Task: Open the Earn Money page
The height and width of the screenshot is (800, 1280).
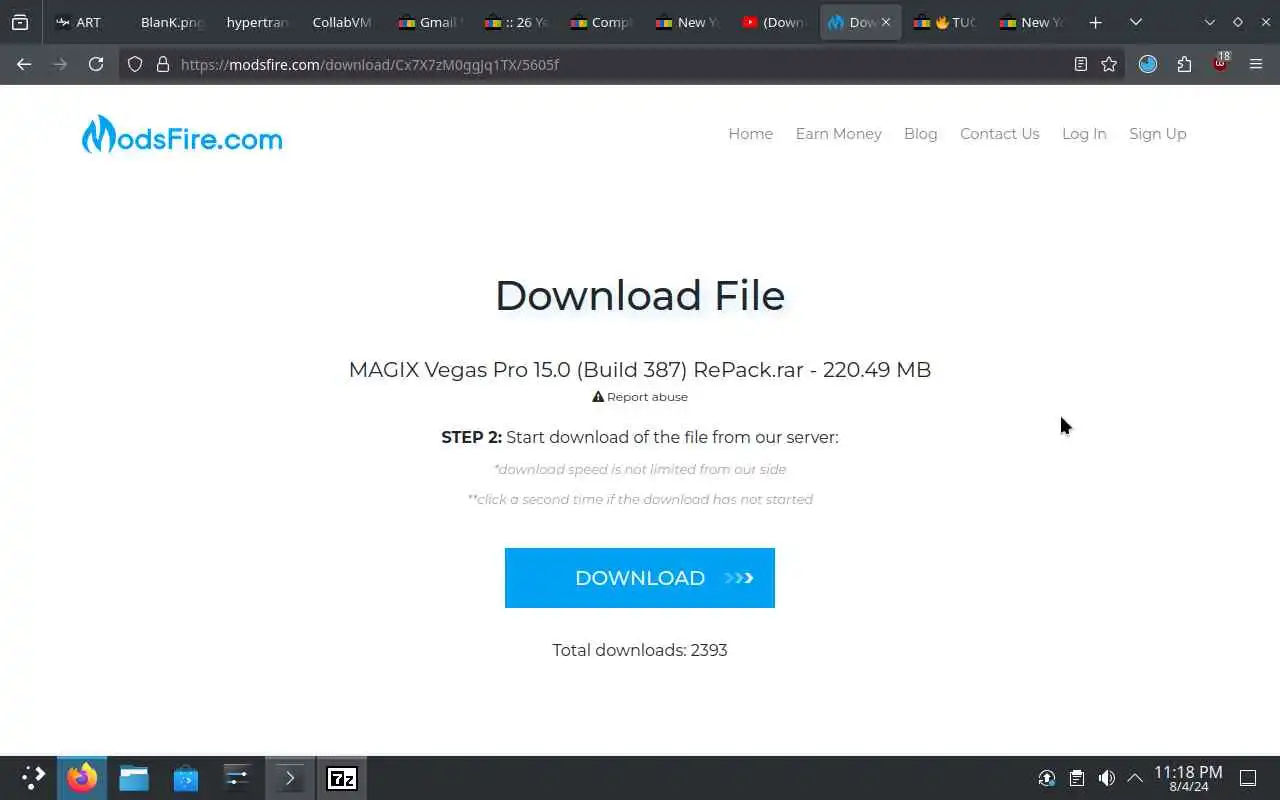Action: pyautogui.click(x=838, y=134)
